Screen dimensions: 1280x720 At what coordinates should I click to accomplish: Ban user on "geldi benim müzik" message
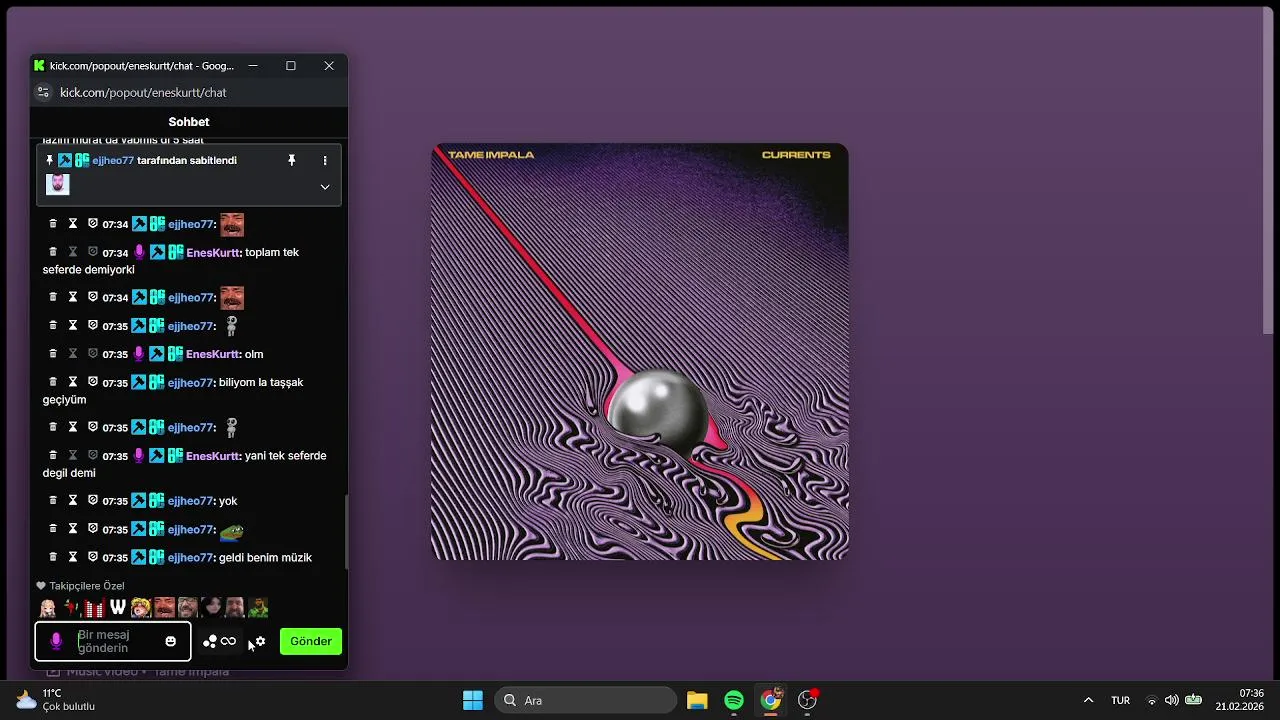click(x=93, y=557)
